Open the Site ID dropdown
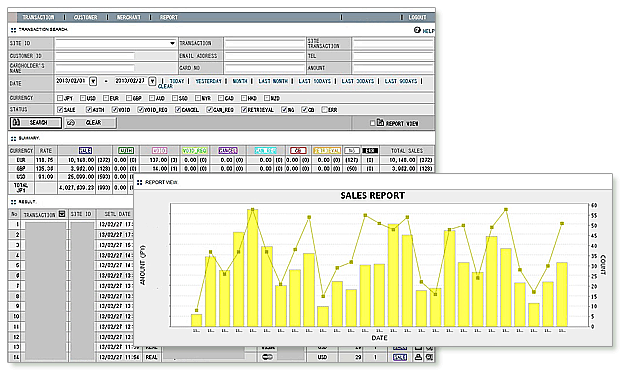Image resolution: width=630 pixels, height=376 pixels. (x=172, y=43)
